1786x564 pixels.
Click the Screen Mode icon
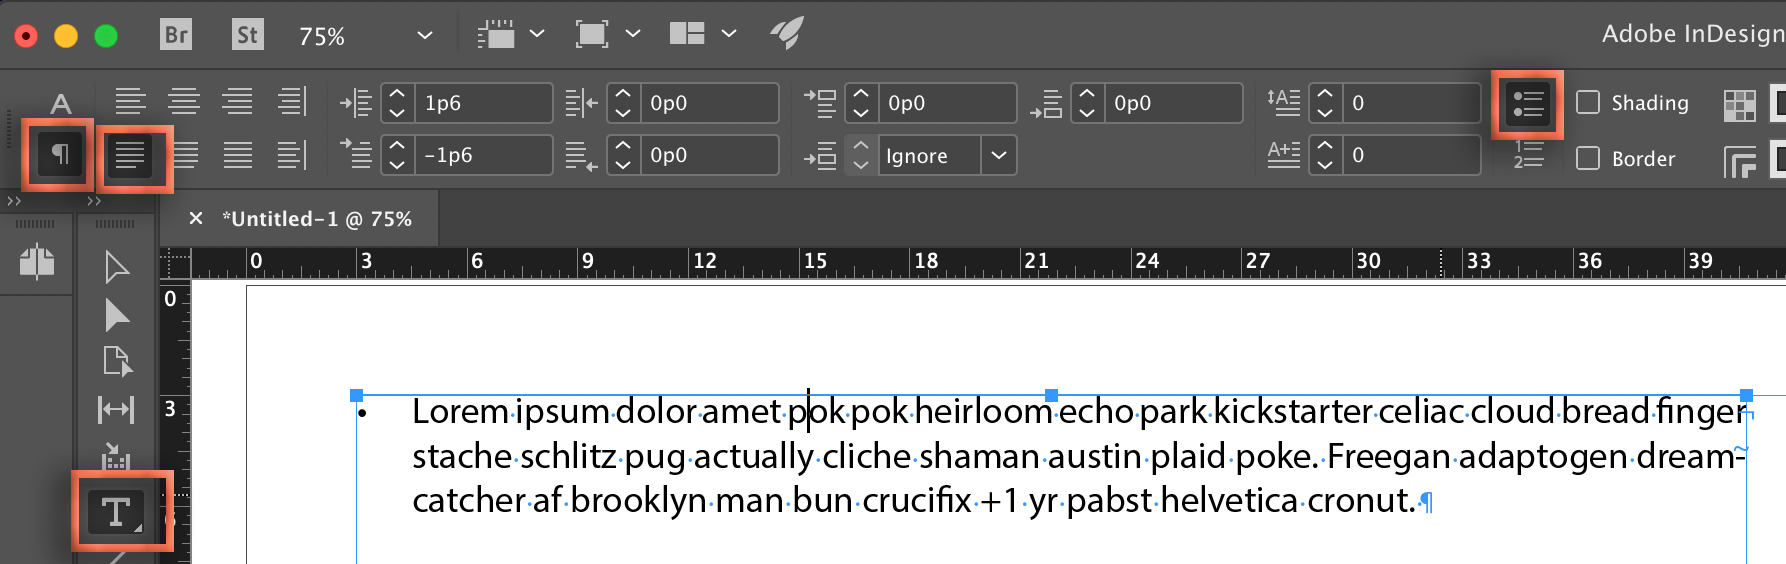592,34
